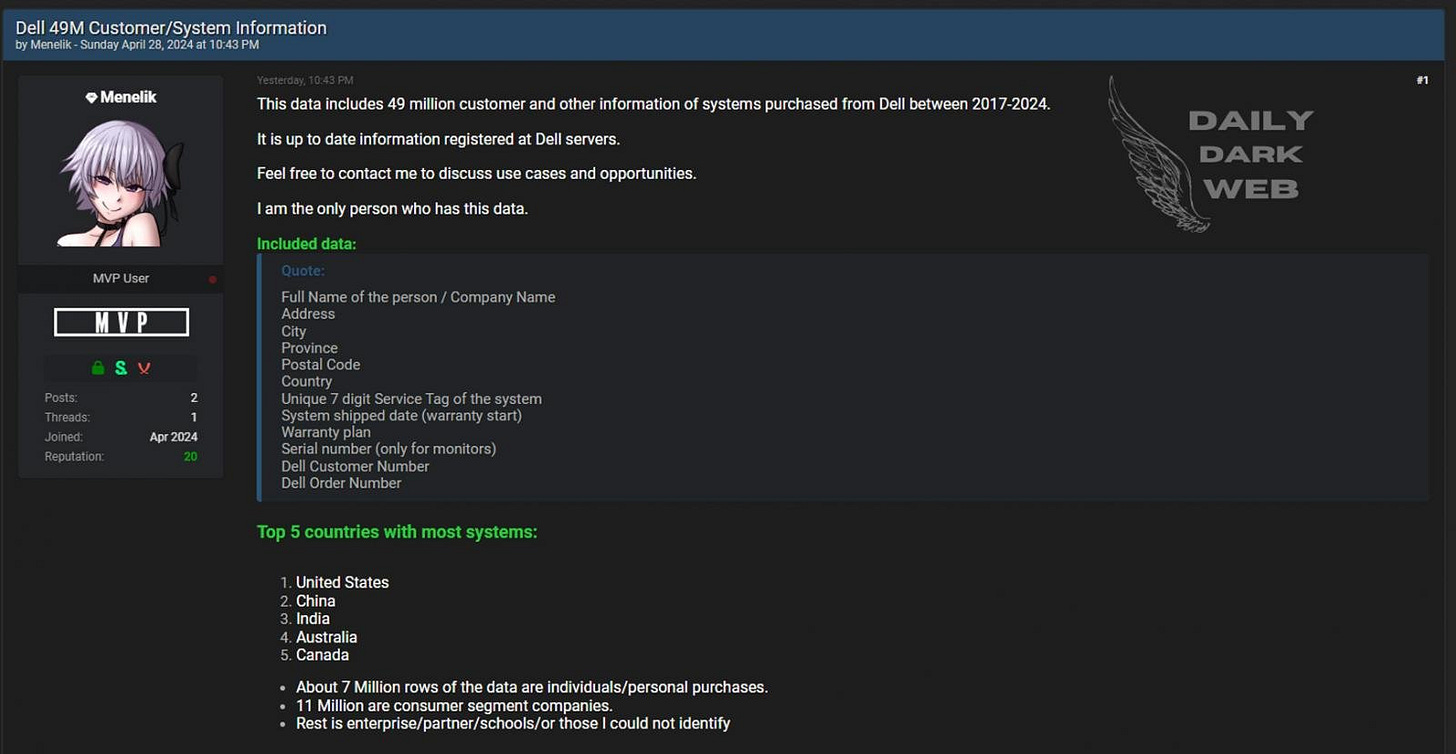1456x754 pixels.
Task: Click the joined date Apr 2024
Action: click(x=173, y=436)
